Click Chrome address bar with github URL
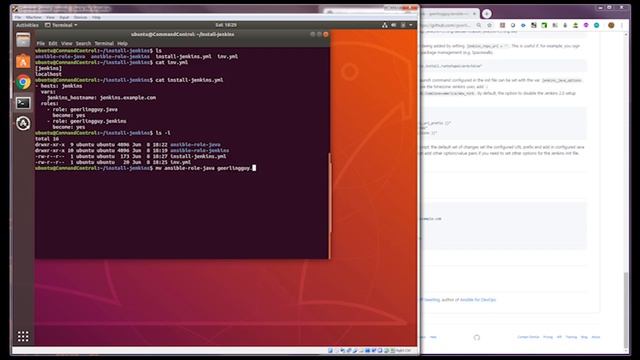The height and width of the screenshot is (360, 640). 447,25
